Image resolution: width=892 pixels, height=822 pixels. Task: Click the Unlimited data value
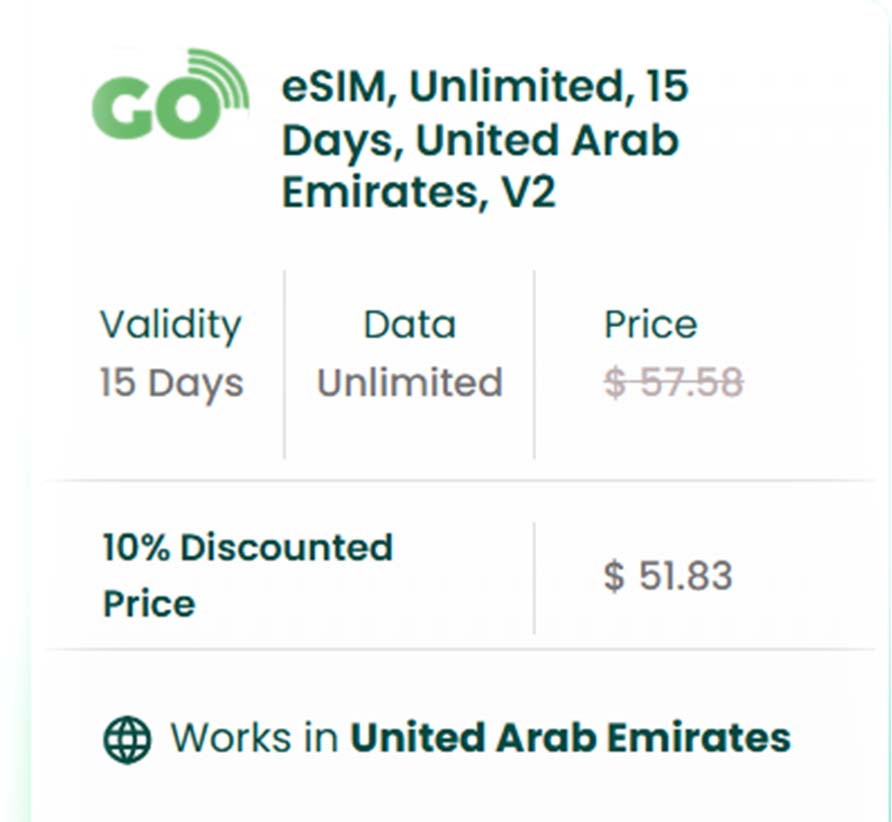coord(409,383)
